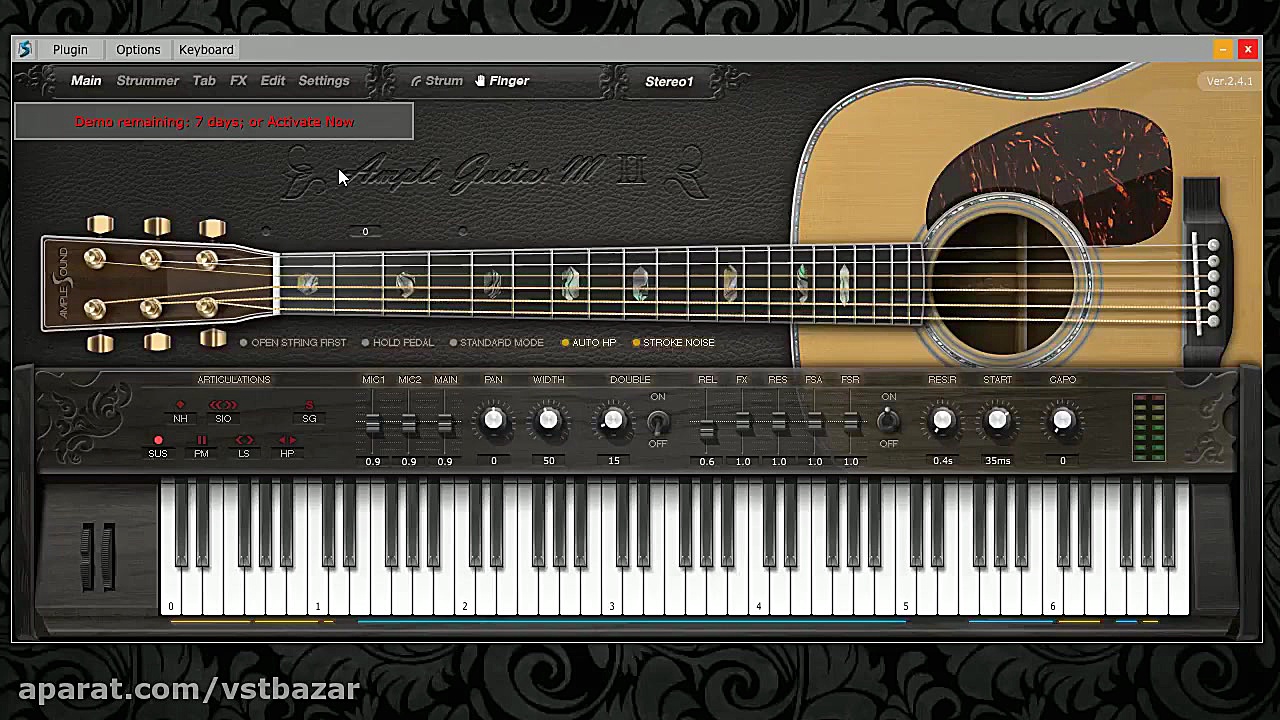This screenshot has width=1280, height=720.
Task: Click the app logo icon in the title bar
Action: (25, 49)
